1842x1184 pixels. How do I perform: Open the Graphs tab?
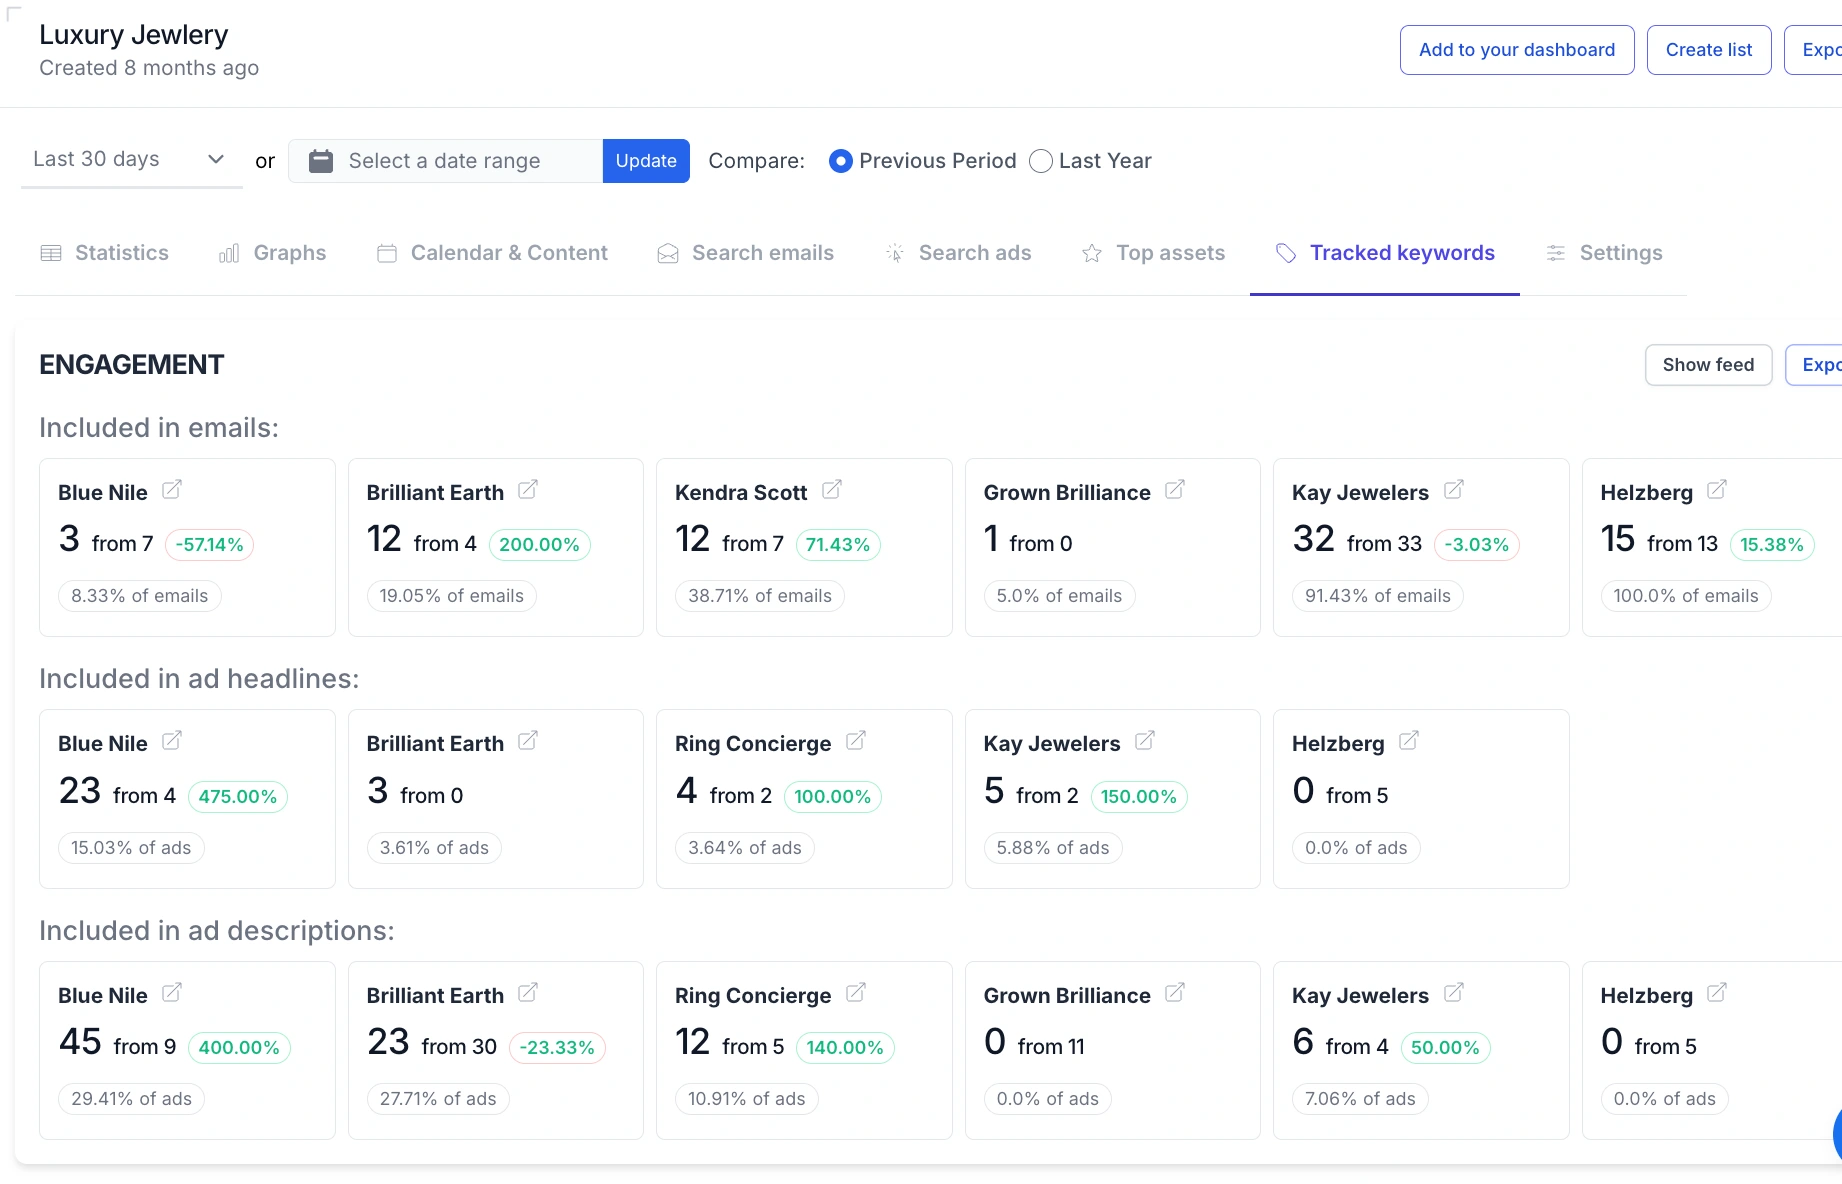tap(273, 253)
